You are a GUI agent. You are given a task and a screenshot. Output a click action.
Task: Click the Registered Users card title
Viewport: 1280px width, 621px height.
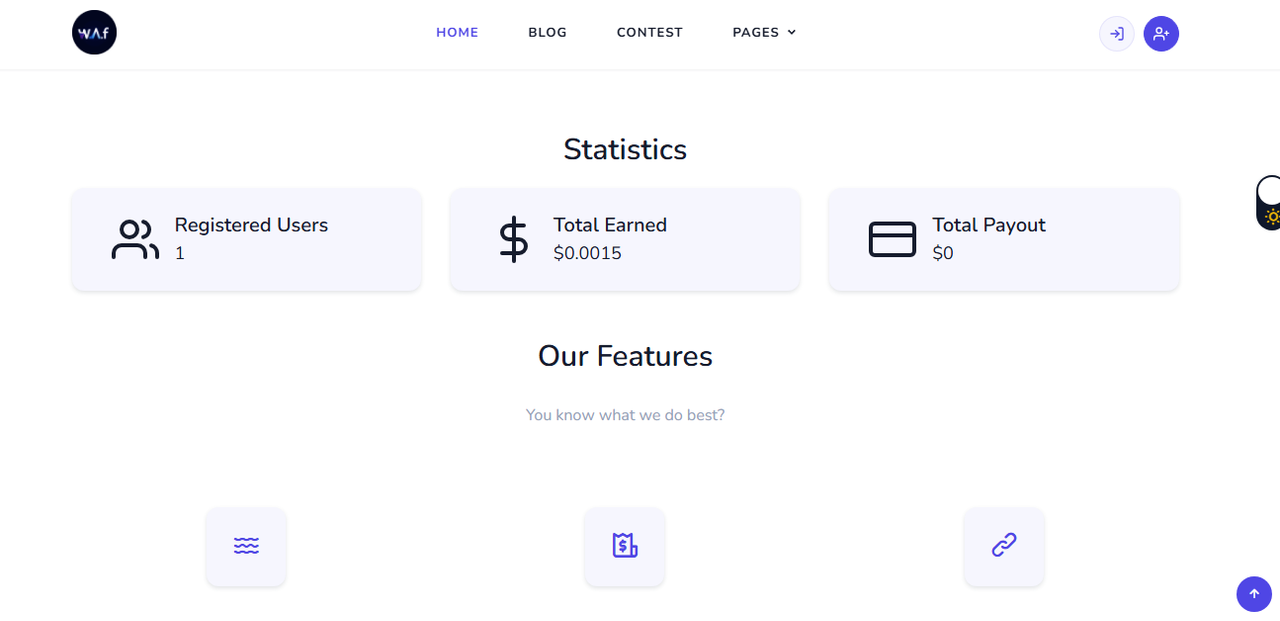click(x=251, y=225)
